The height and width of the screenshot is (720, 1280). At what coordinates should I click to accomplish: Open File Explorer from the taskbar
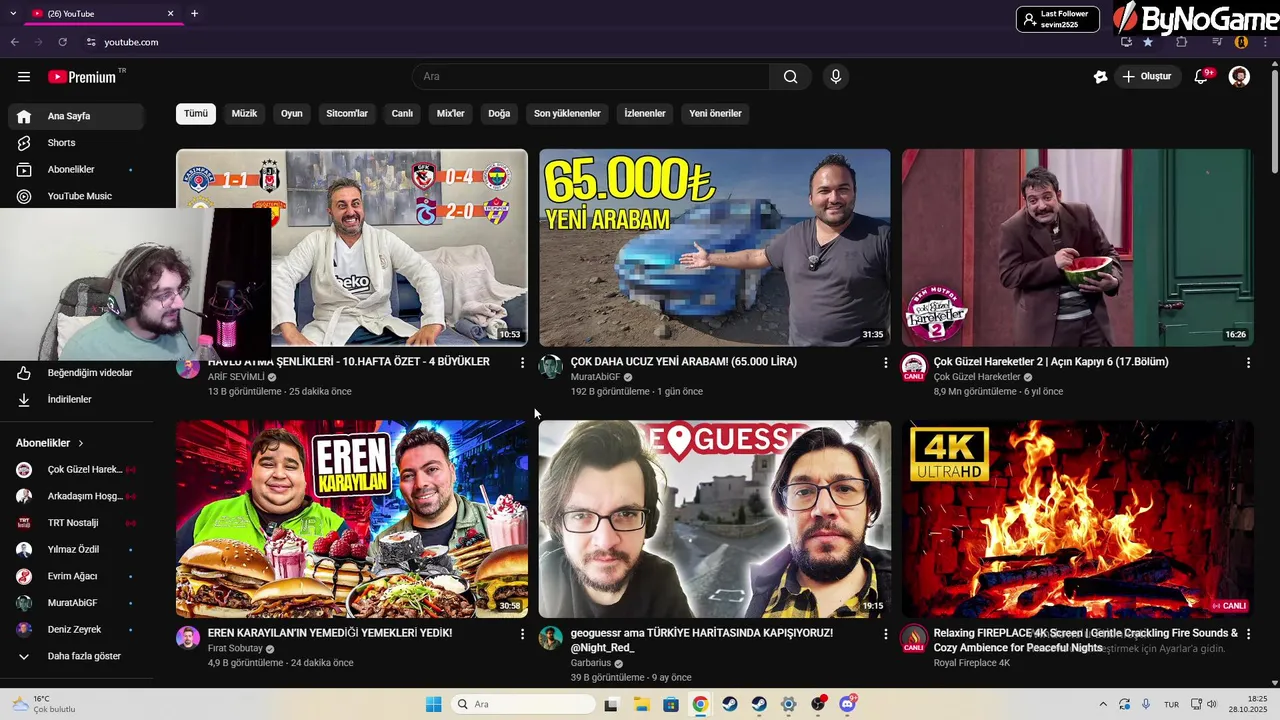tap(641, 704)
